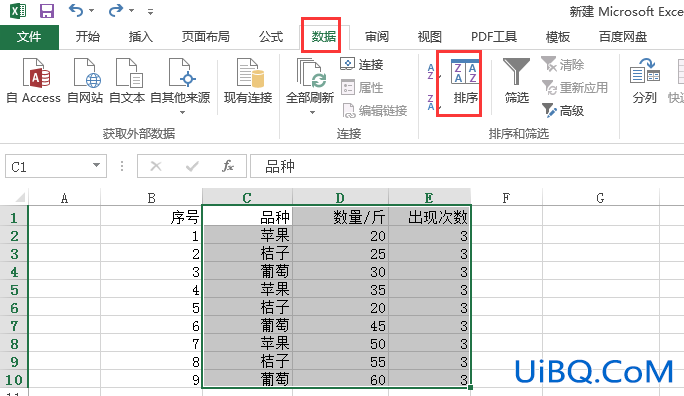Image resolution: width=684 pixels, height=396 pixels.
Task: Select column E header
Action: pyautogui.click(x=429, y=198)
